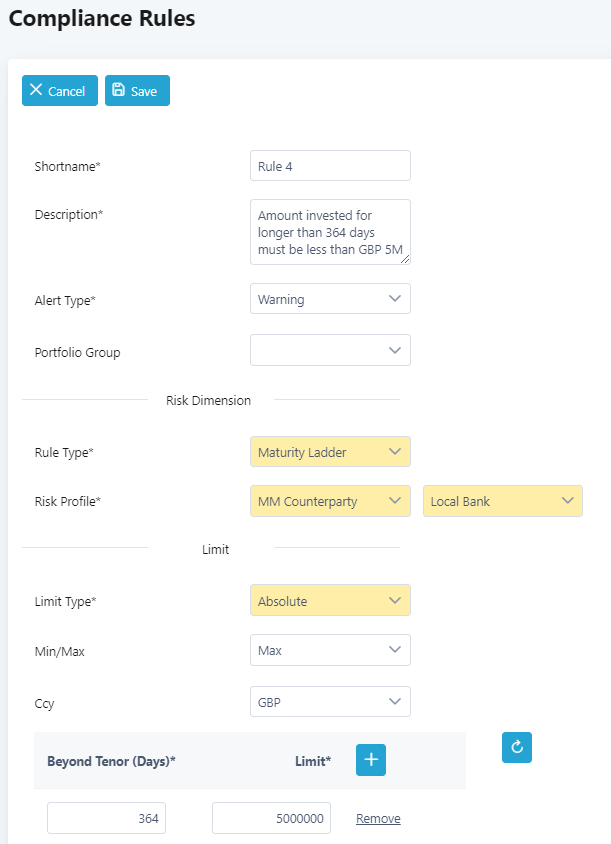Click the Cancel button
This screenshot has width=611, height=844.
click(x=60, y=90)
